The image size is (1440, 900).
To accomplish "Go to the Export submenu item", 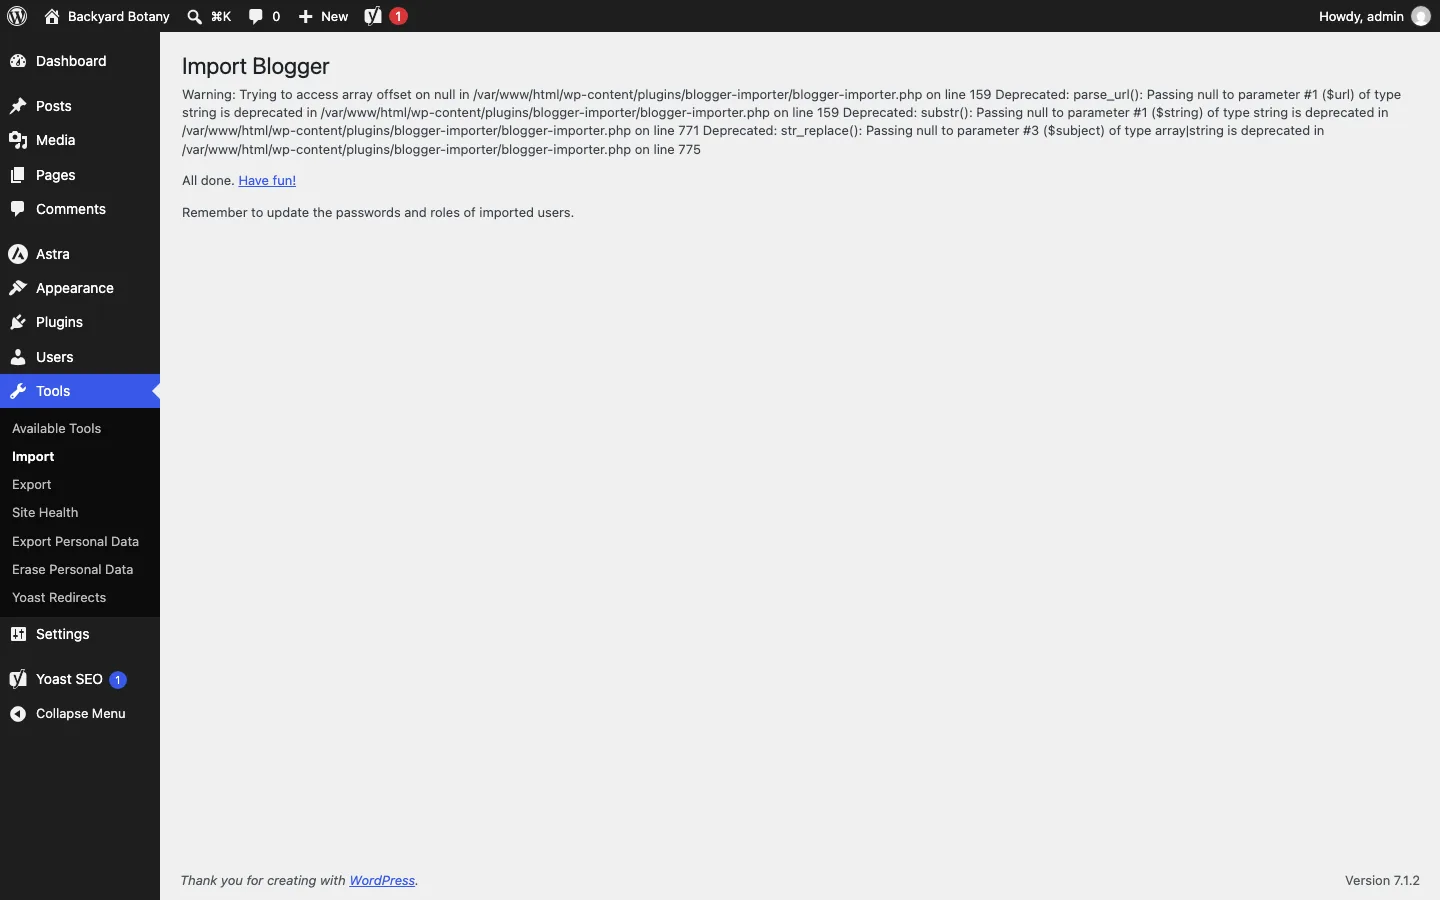I will coord(32,485).
